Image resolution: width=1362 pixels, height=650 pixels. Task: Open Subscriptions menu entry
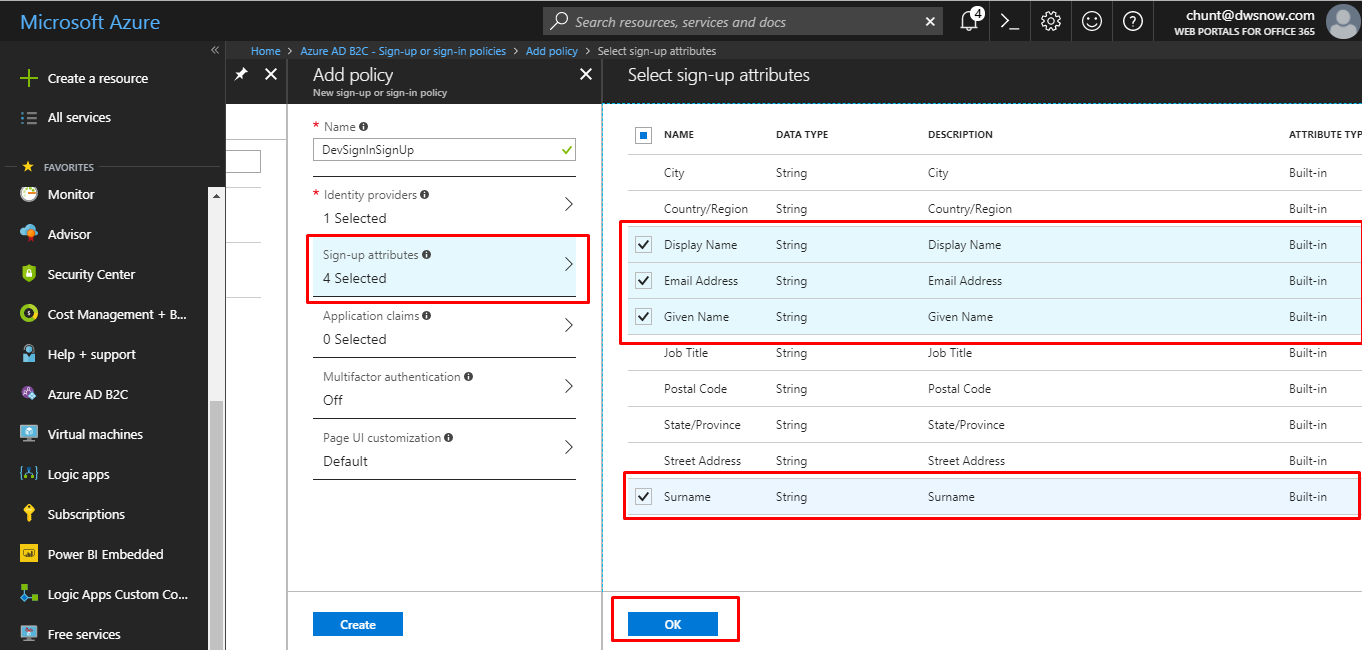click(x=86, y=514)
